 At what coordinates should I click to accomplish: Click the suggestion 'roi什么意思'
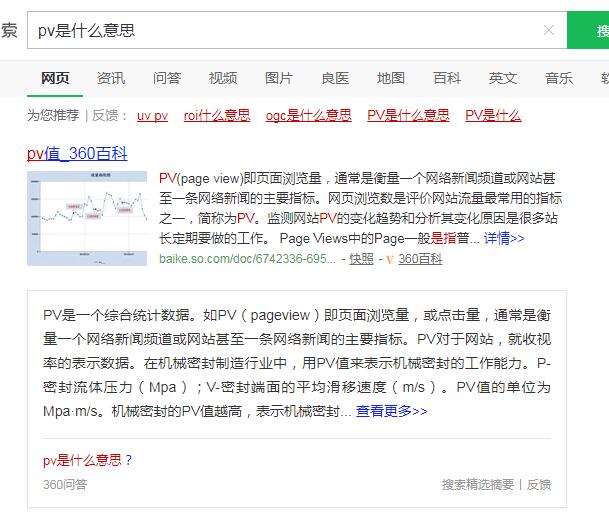pyautogui.click(x=217, y=115)
